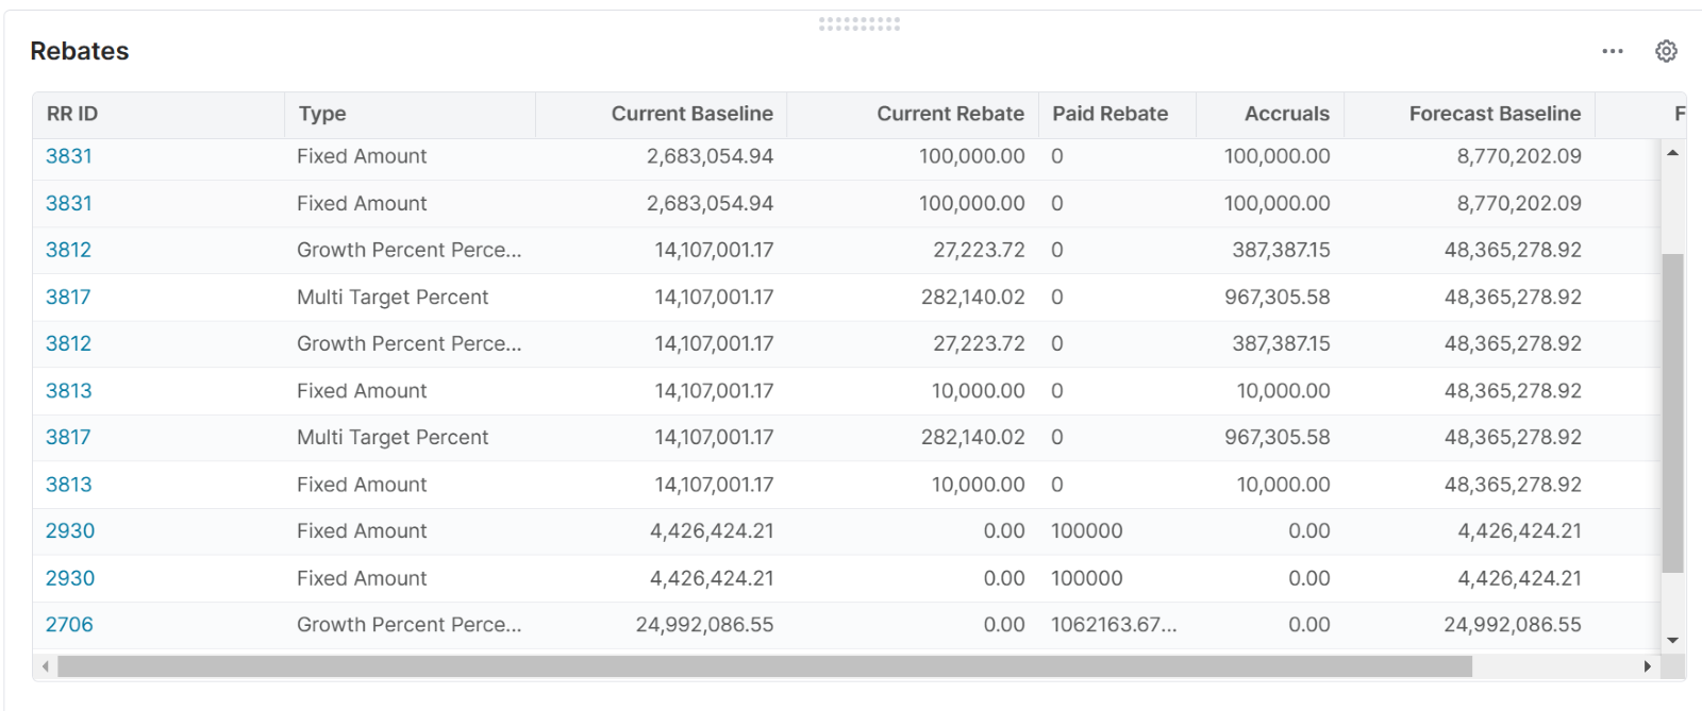The image size is (1702, 712).
Task: Open the three-dot more options menu
Action: coord(1612,51)
